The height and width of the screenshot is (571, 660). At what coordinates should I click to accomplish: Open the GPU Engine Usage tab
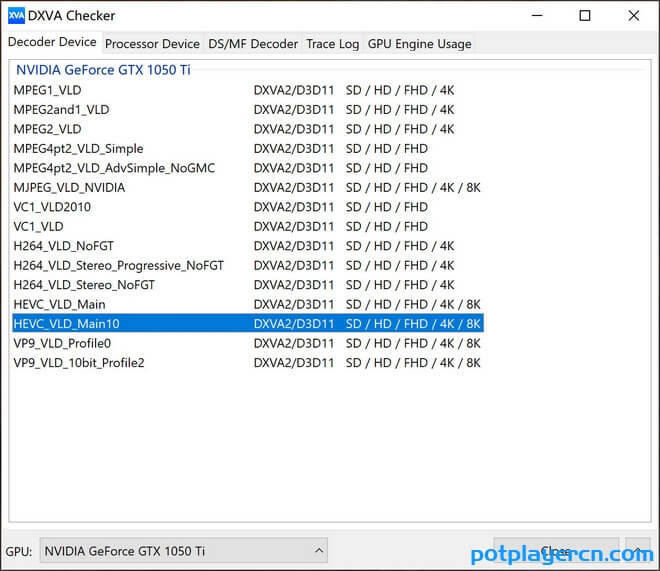pos(419,44)
